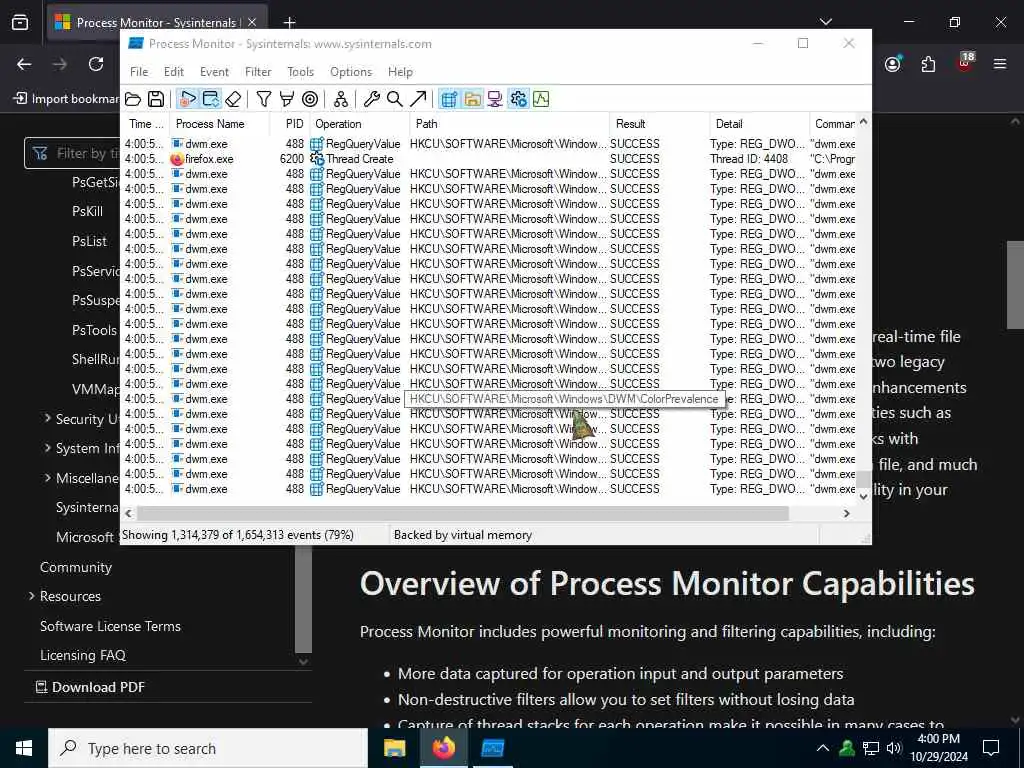Click the Result column header
Image resolution: width=1024 pixels, height=768 pixels.
(660, 124)
